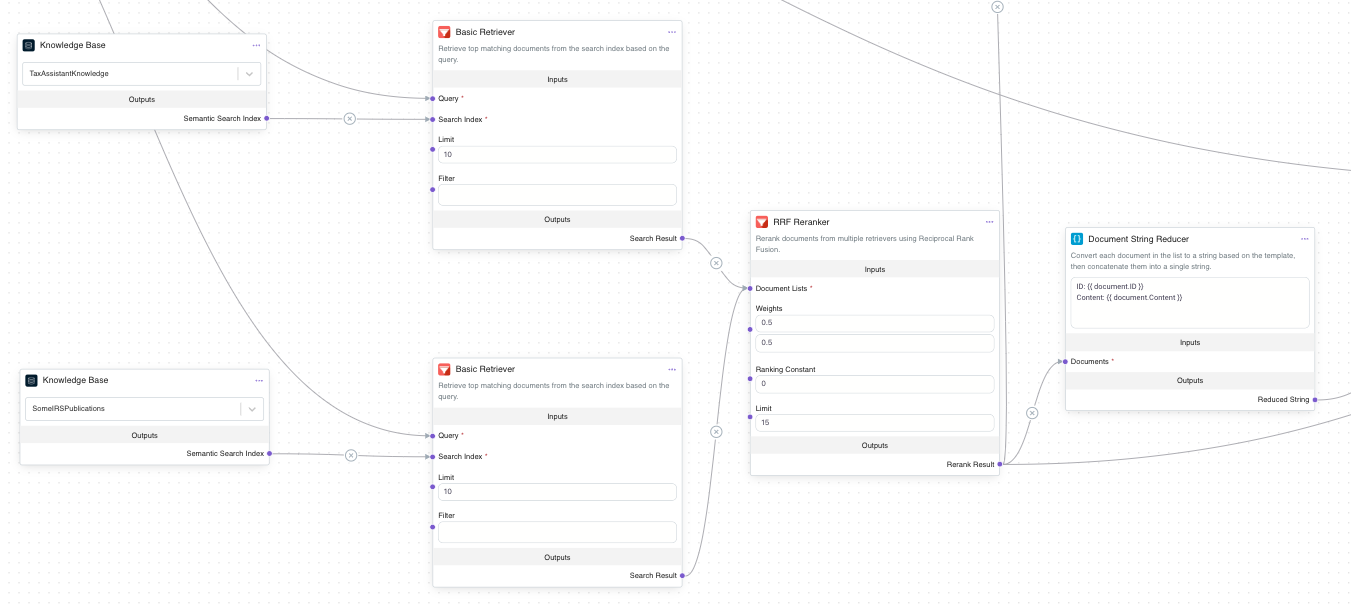The height and width of the screenshot is (605, 1351).
Task: Open the RRF Reranker options menu
Action: pos(989,222)
